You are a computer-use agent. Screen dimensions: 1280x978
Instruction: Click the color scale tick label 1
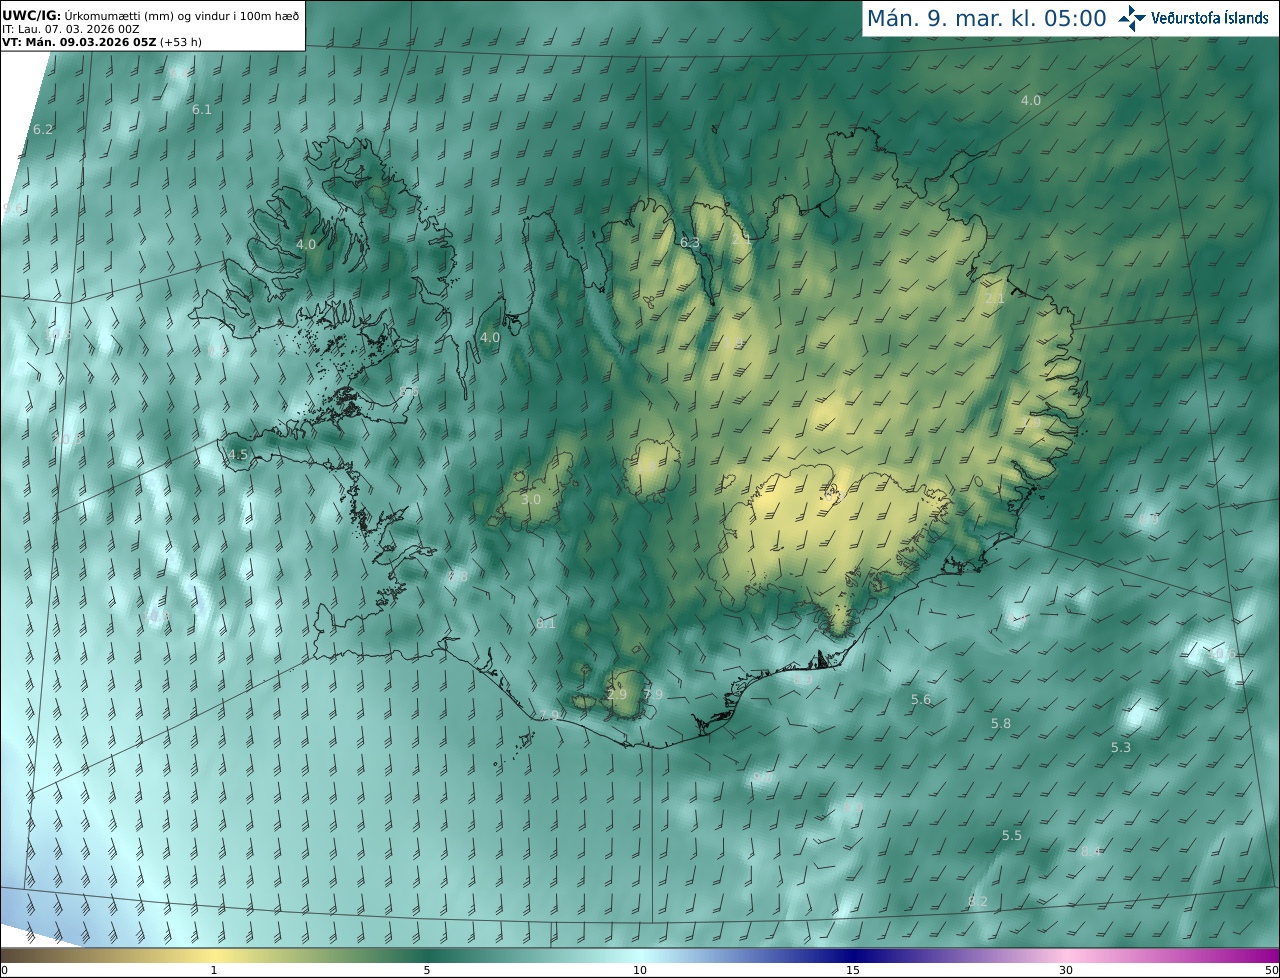[213, 971]
